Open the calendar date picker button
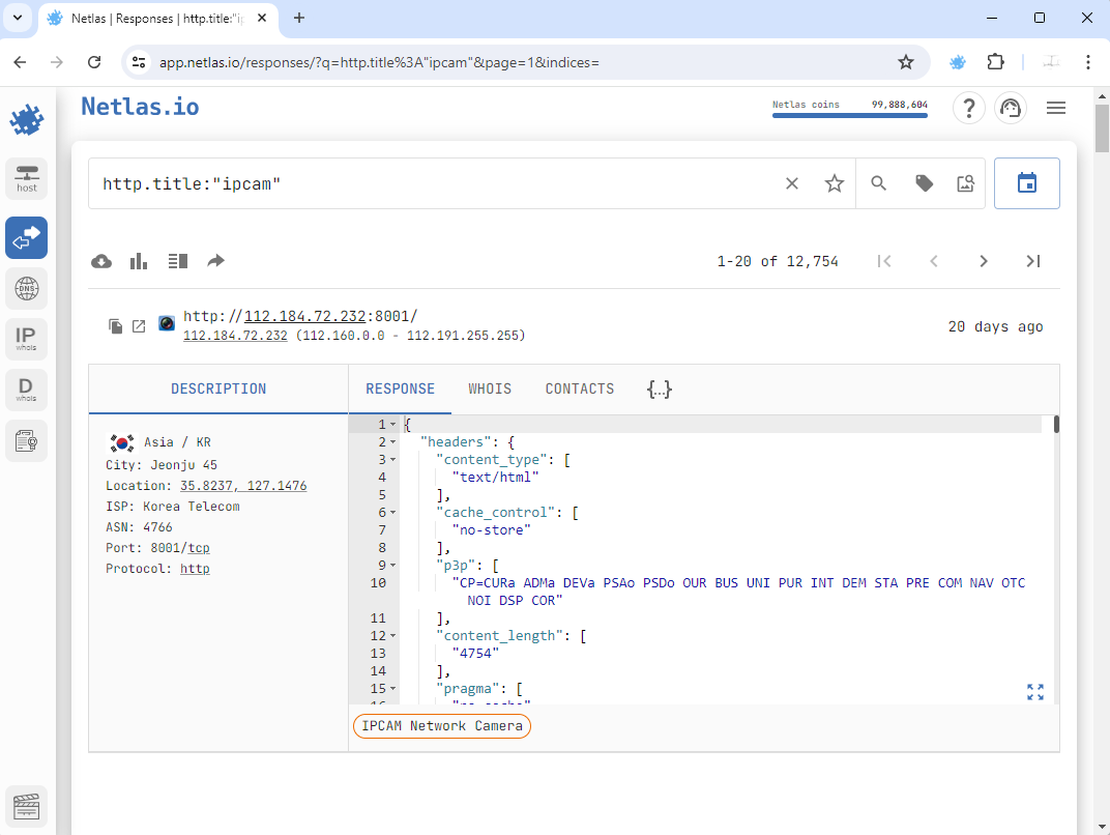 pyautogui.click(x=1026, y=183)
